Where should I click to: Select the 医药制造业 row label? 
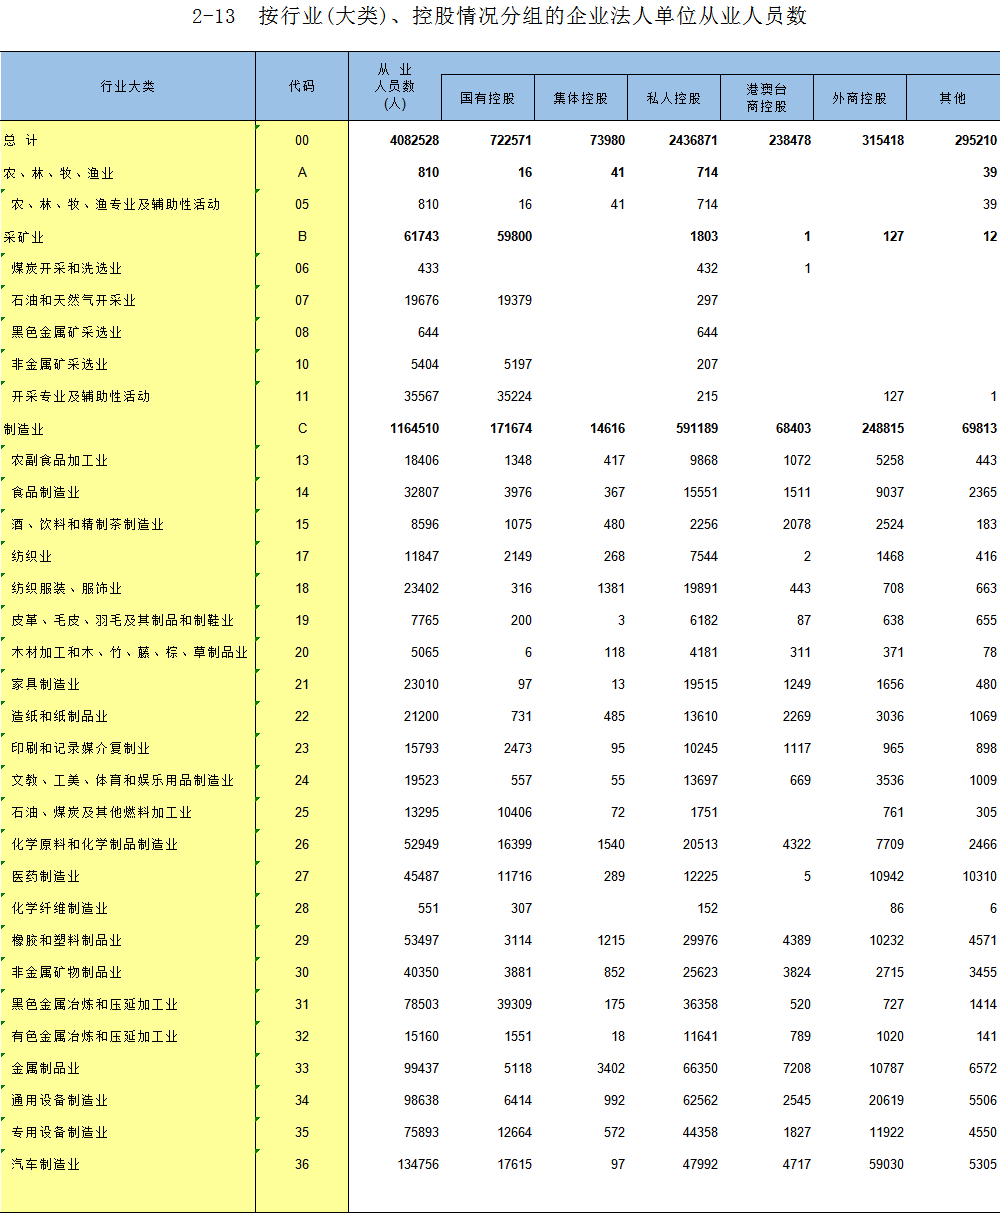point(45,877)
